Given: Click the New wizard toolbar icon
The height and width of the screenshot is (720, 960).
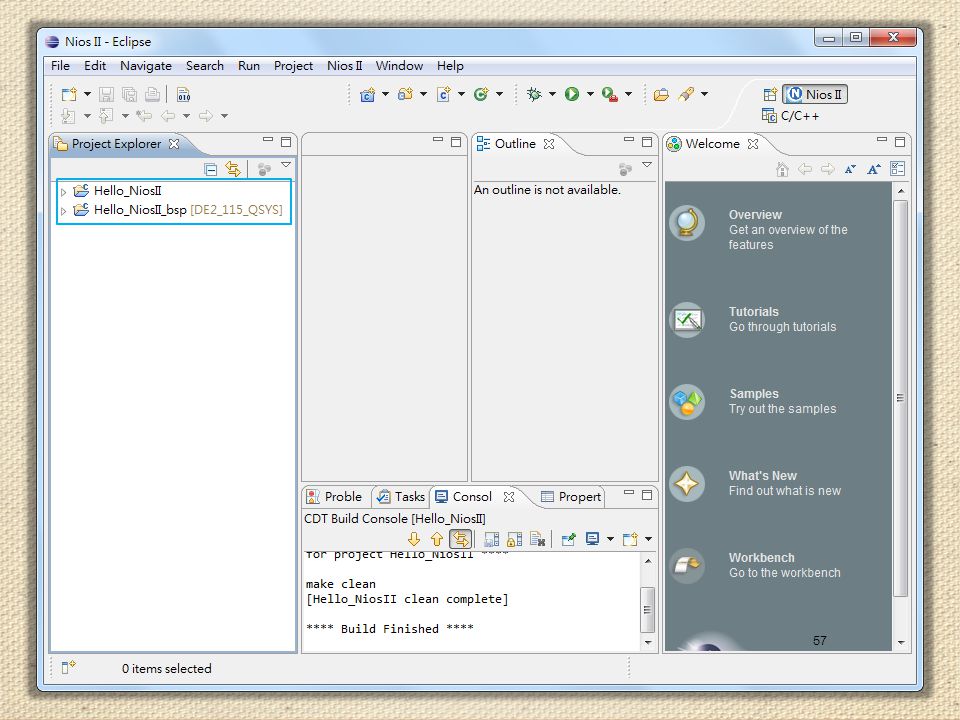Looking at the screenshot, I should [x=69, y=94].
